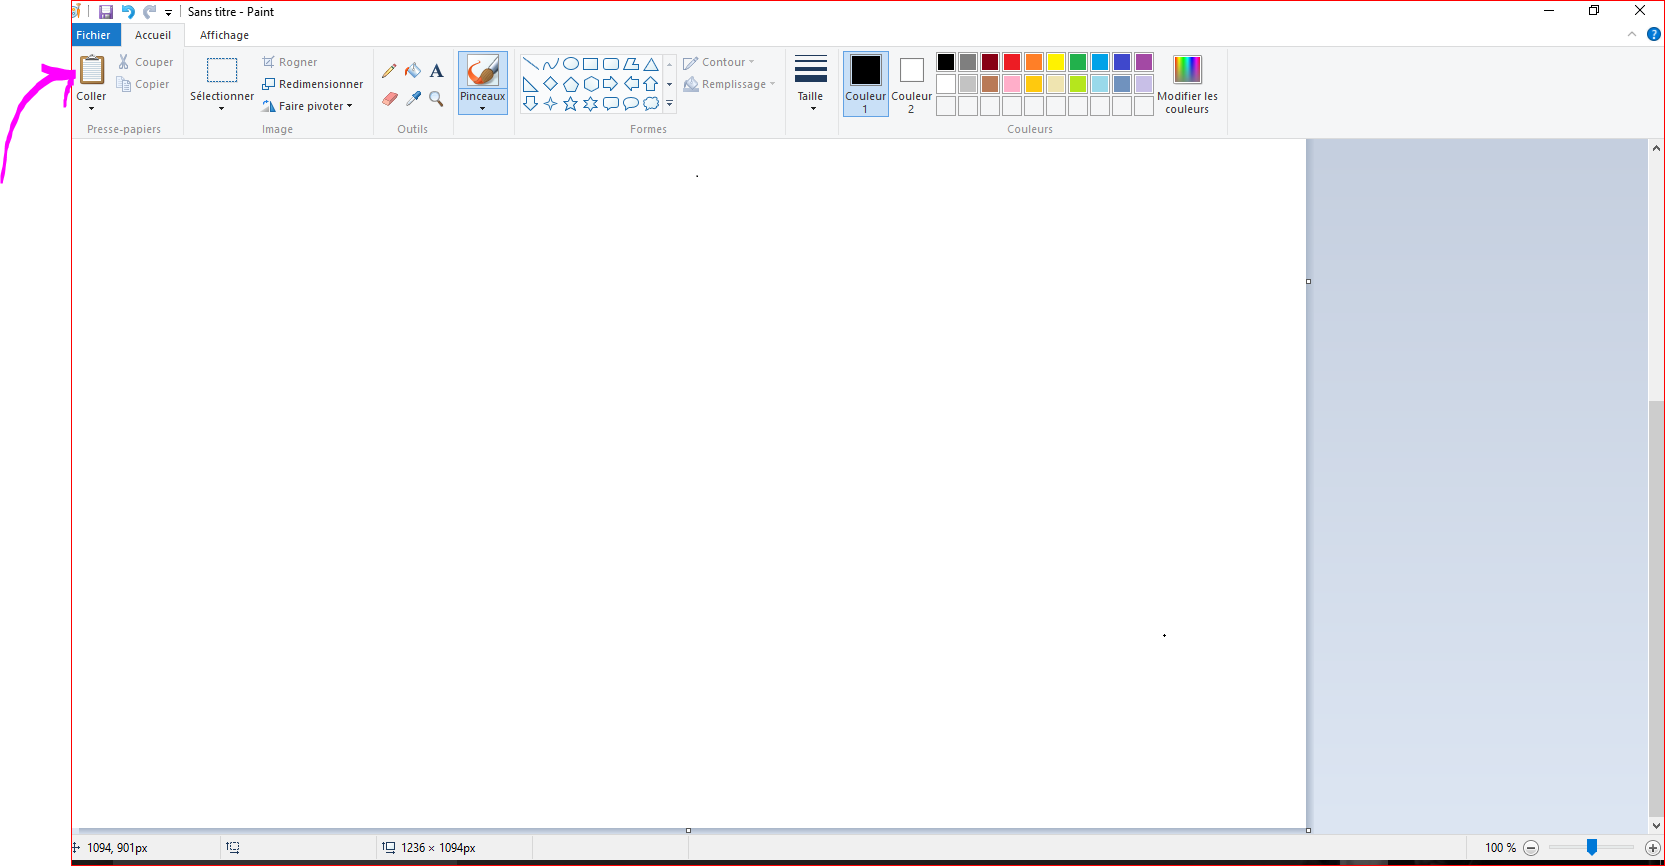Pick the Up arrow shape
1665x866 pixels.
point(651,84)
